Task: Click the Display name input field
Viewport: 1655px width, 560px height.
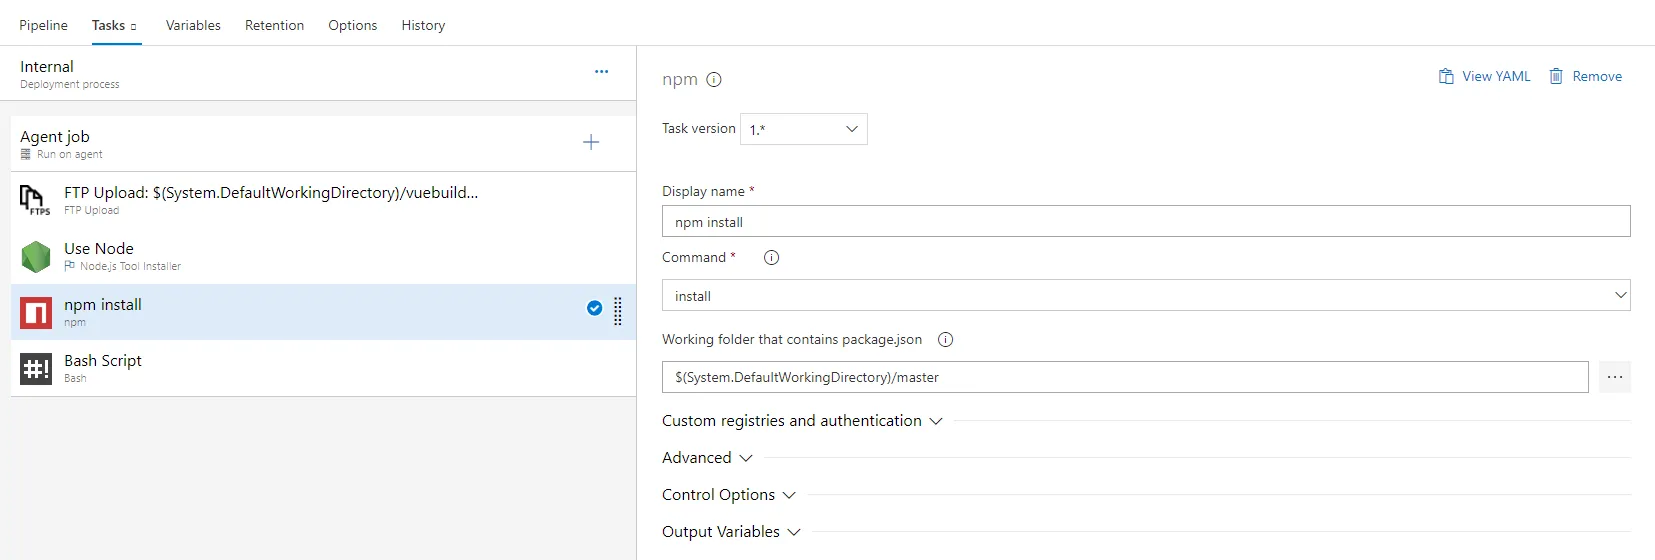Action: click(1145, 222)
